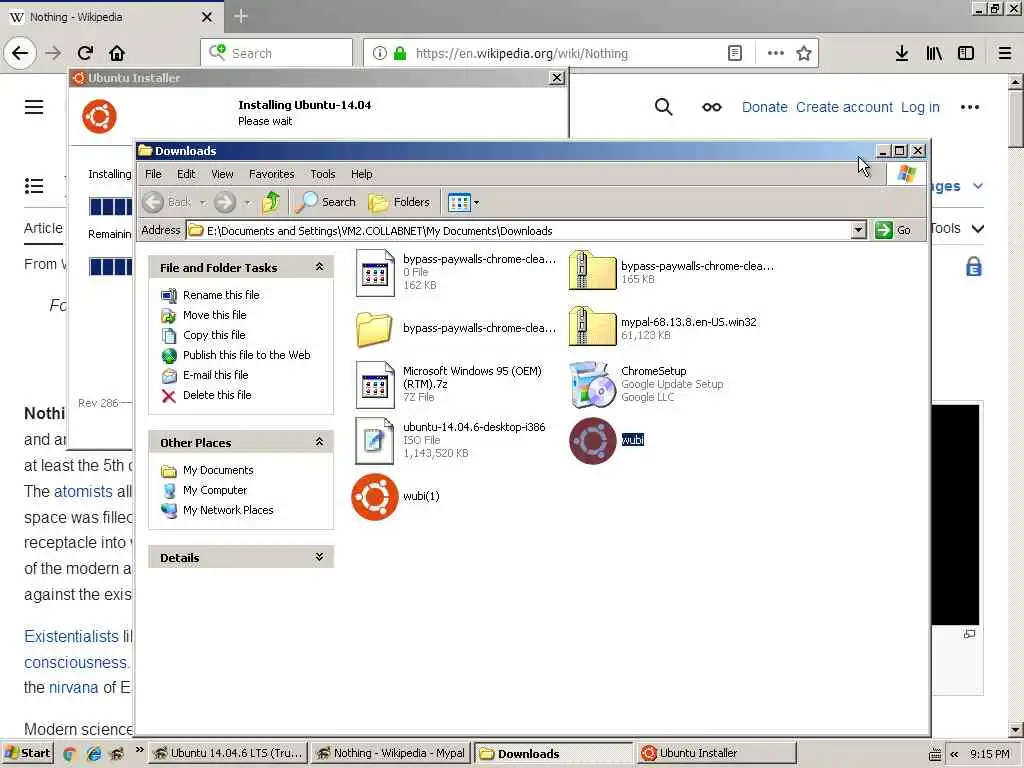Click Internet Explorer quick launch icon
The height and width of the screenshot is (768, 1024).
pyautogui.click(x=93, y=754)
